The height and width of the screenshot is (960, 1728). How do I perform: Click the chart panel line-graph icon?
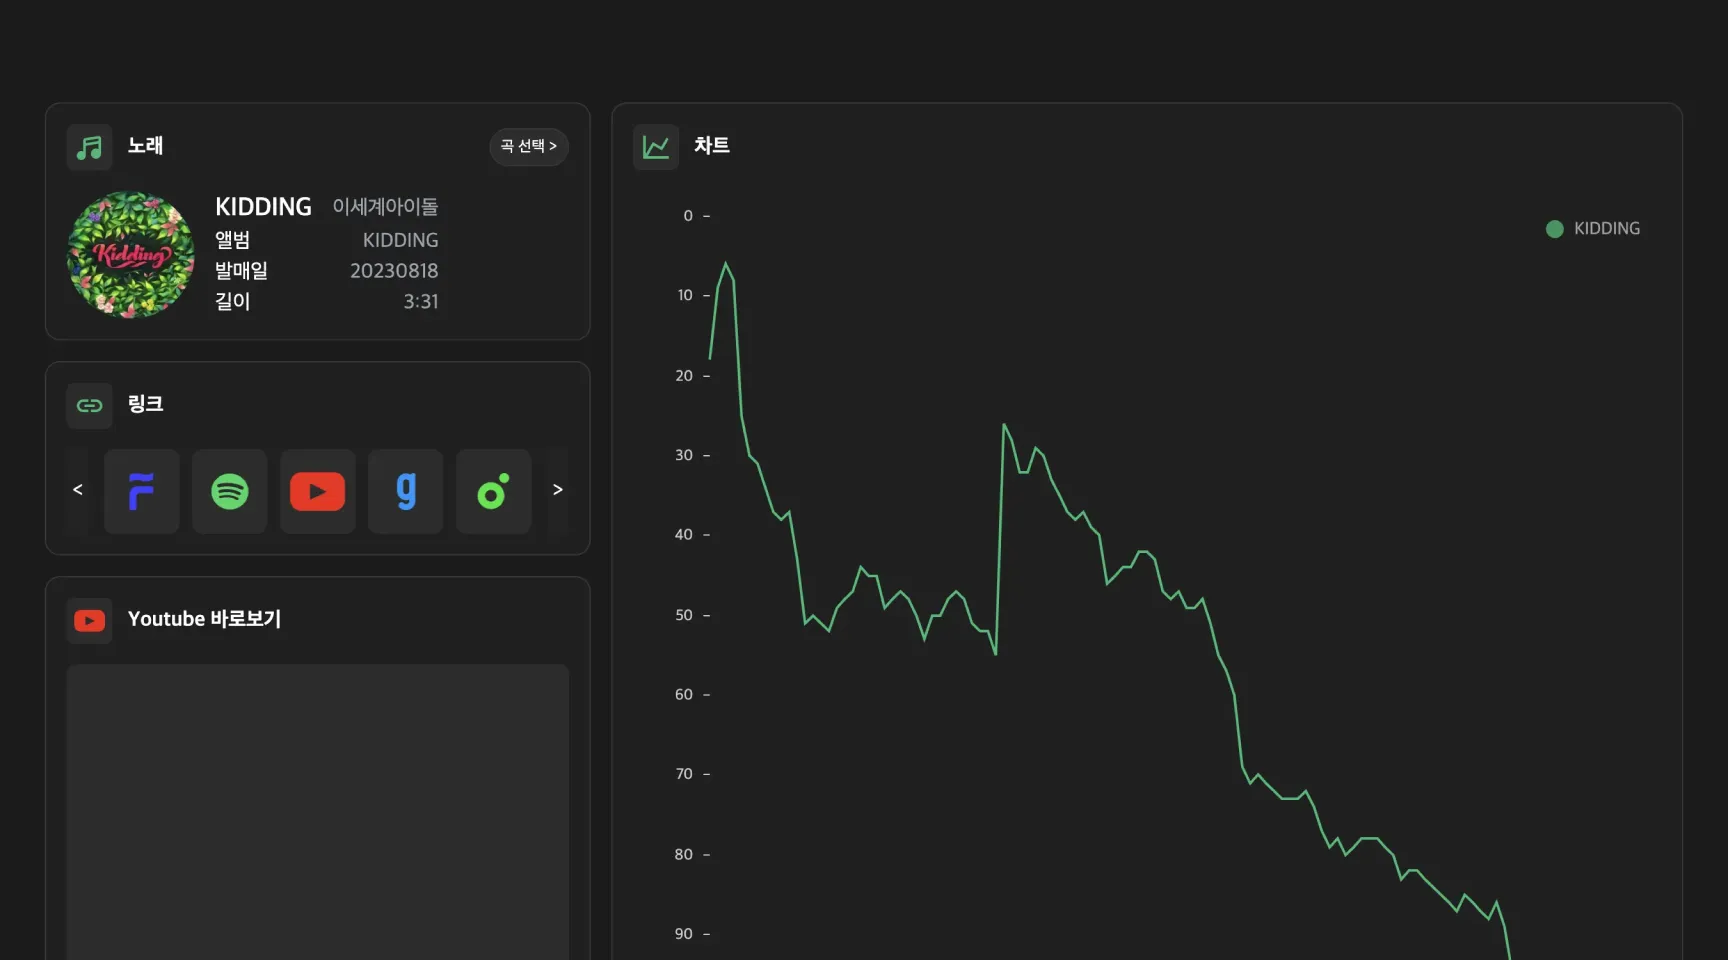coord(656,147)
